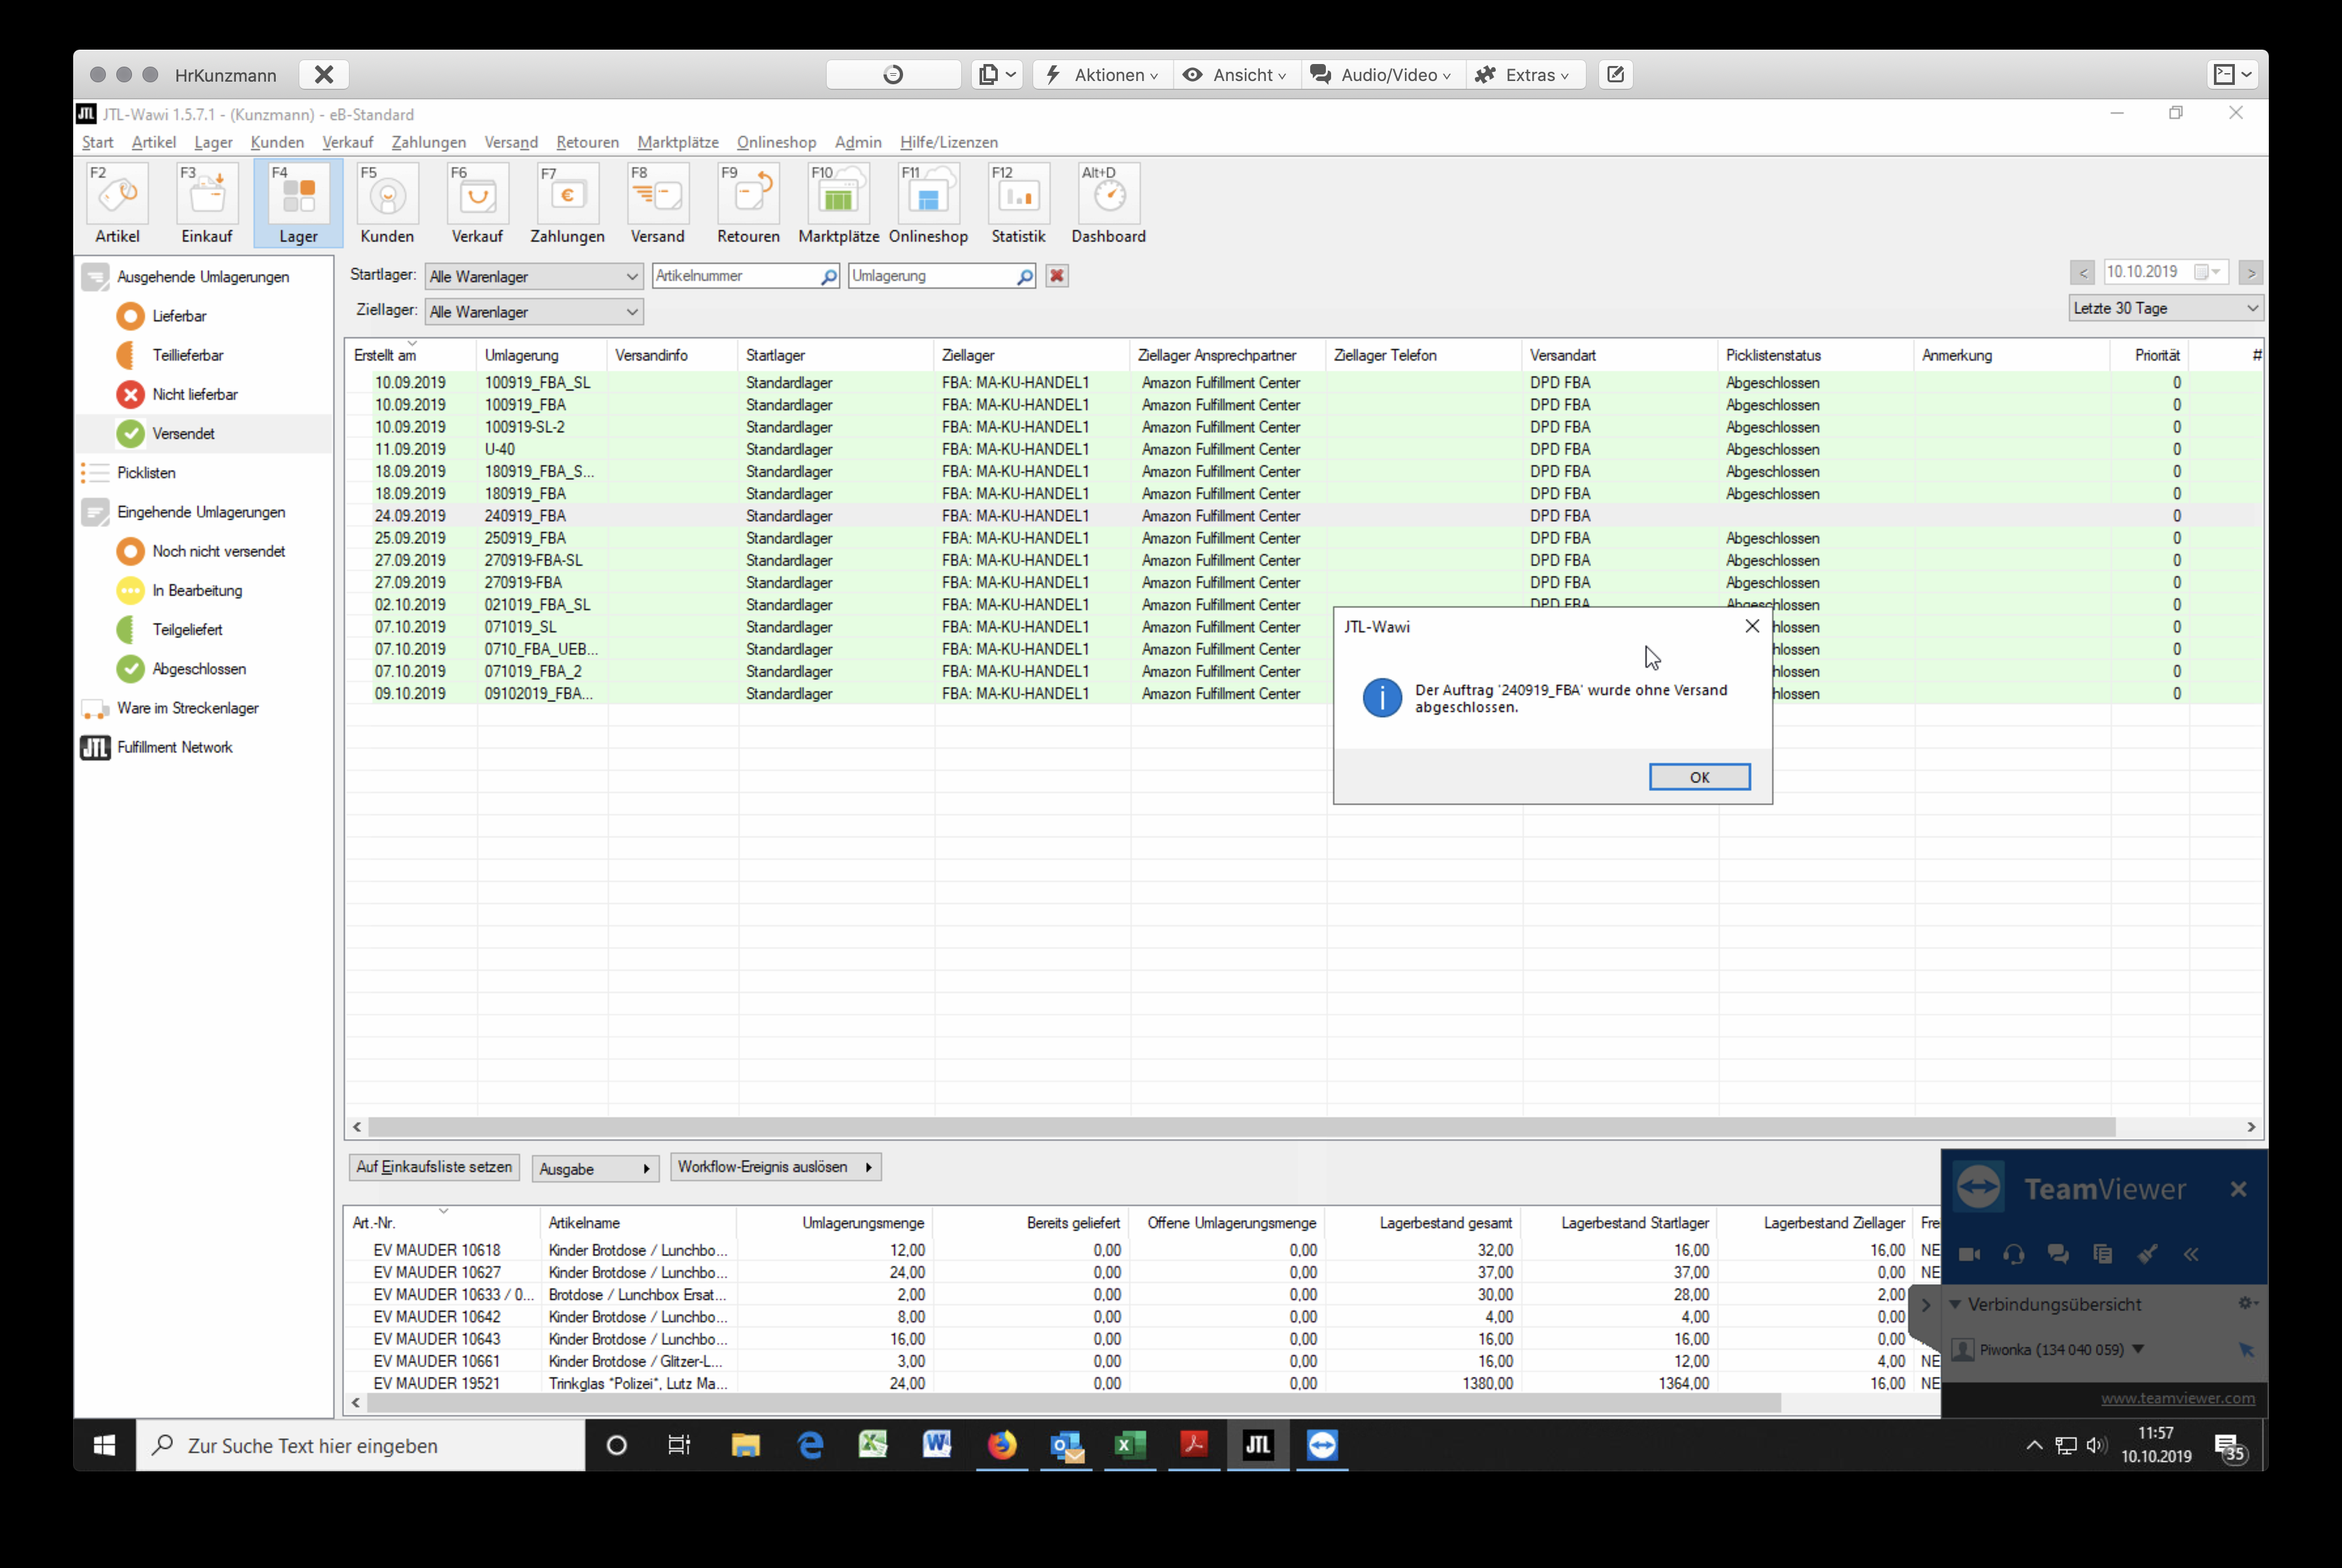Select Nicht lieferbar in sidebar
The height and width of the screenshot is (1568, 2342).
tap(194, 394)
